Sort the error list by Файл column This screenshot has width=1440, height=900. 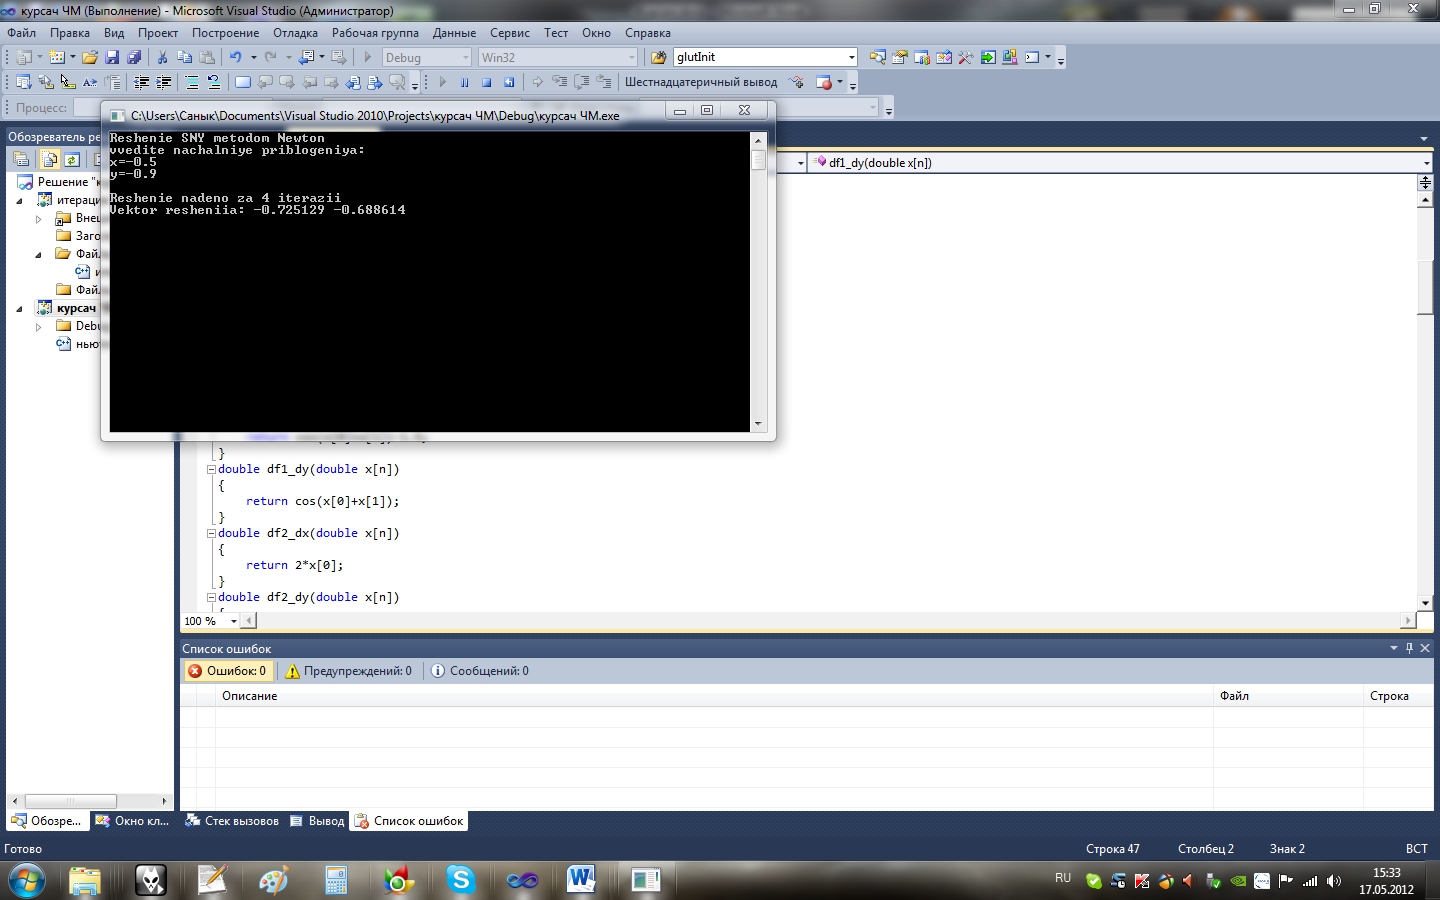[1288, 696]
